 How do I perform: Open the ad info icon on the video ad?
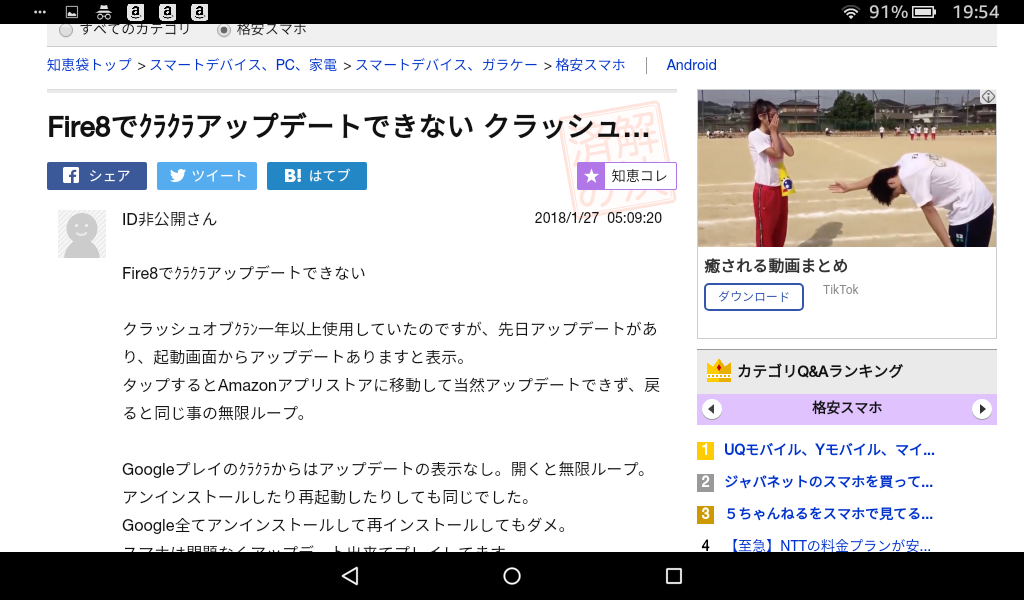(x=988, y=97)
